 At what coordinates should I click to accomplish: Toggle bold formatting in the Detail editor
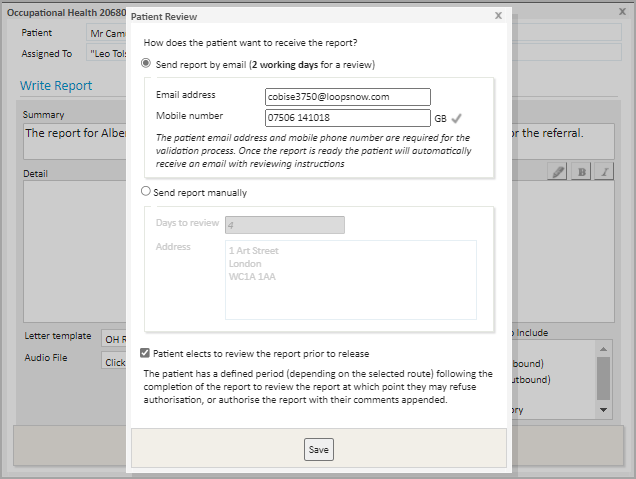tap(582, 172)
